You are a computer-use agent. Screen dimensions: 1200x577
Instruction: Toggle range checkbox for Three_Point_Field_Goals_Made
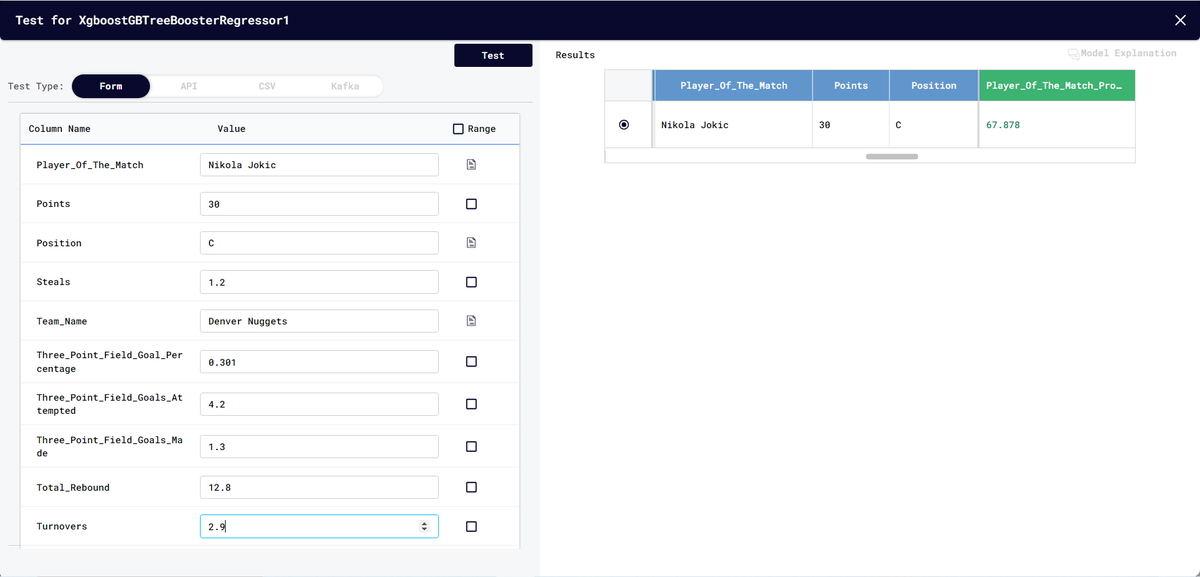471,447
